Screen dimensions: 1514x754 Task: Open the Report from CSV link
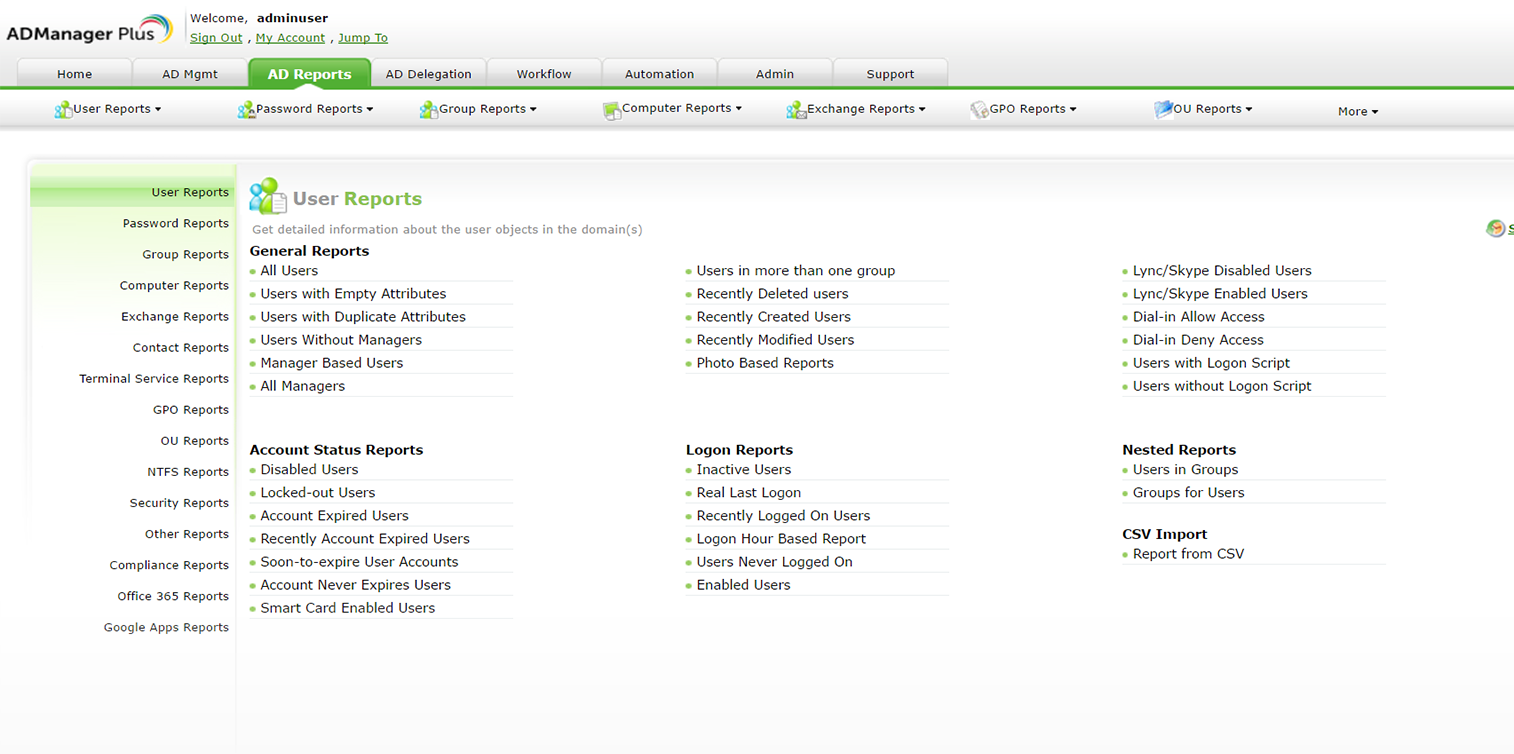(1188, 554)
